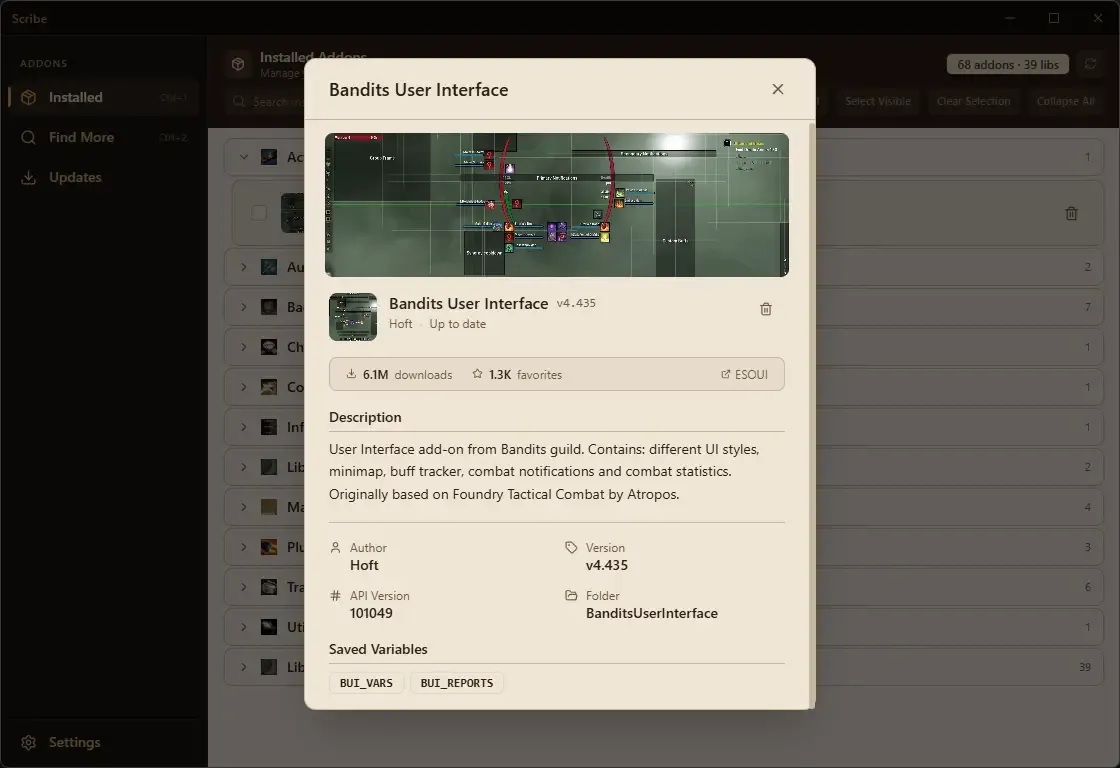Open Settings via the gear icon

click(x=29, y=742)
